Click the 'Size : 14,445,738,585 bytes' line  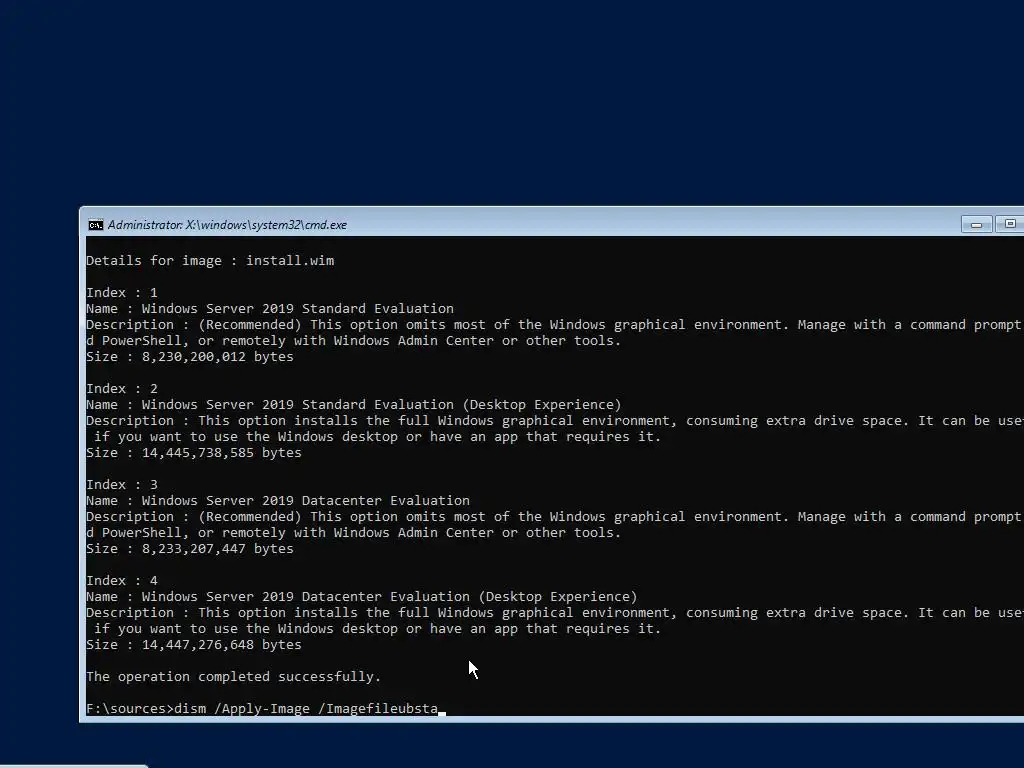(x=194, y=453)
